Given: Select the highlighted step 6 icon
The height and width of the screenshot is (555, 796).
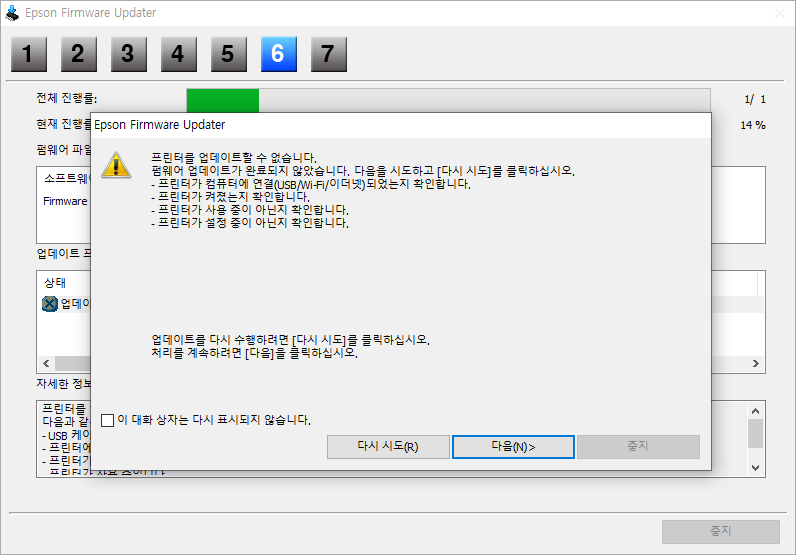Looking at the screenshot, I should 279,54.
